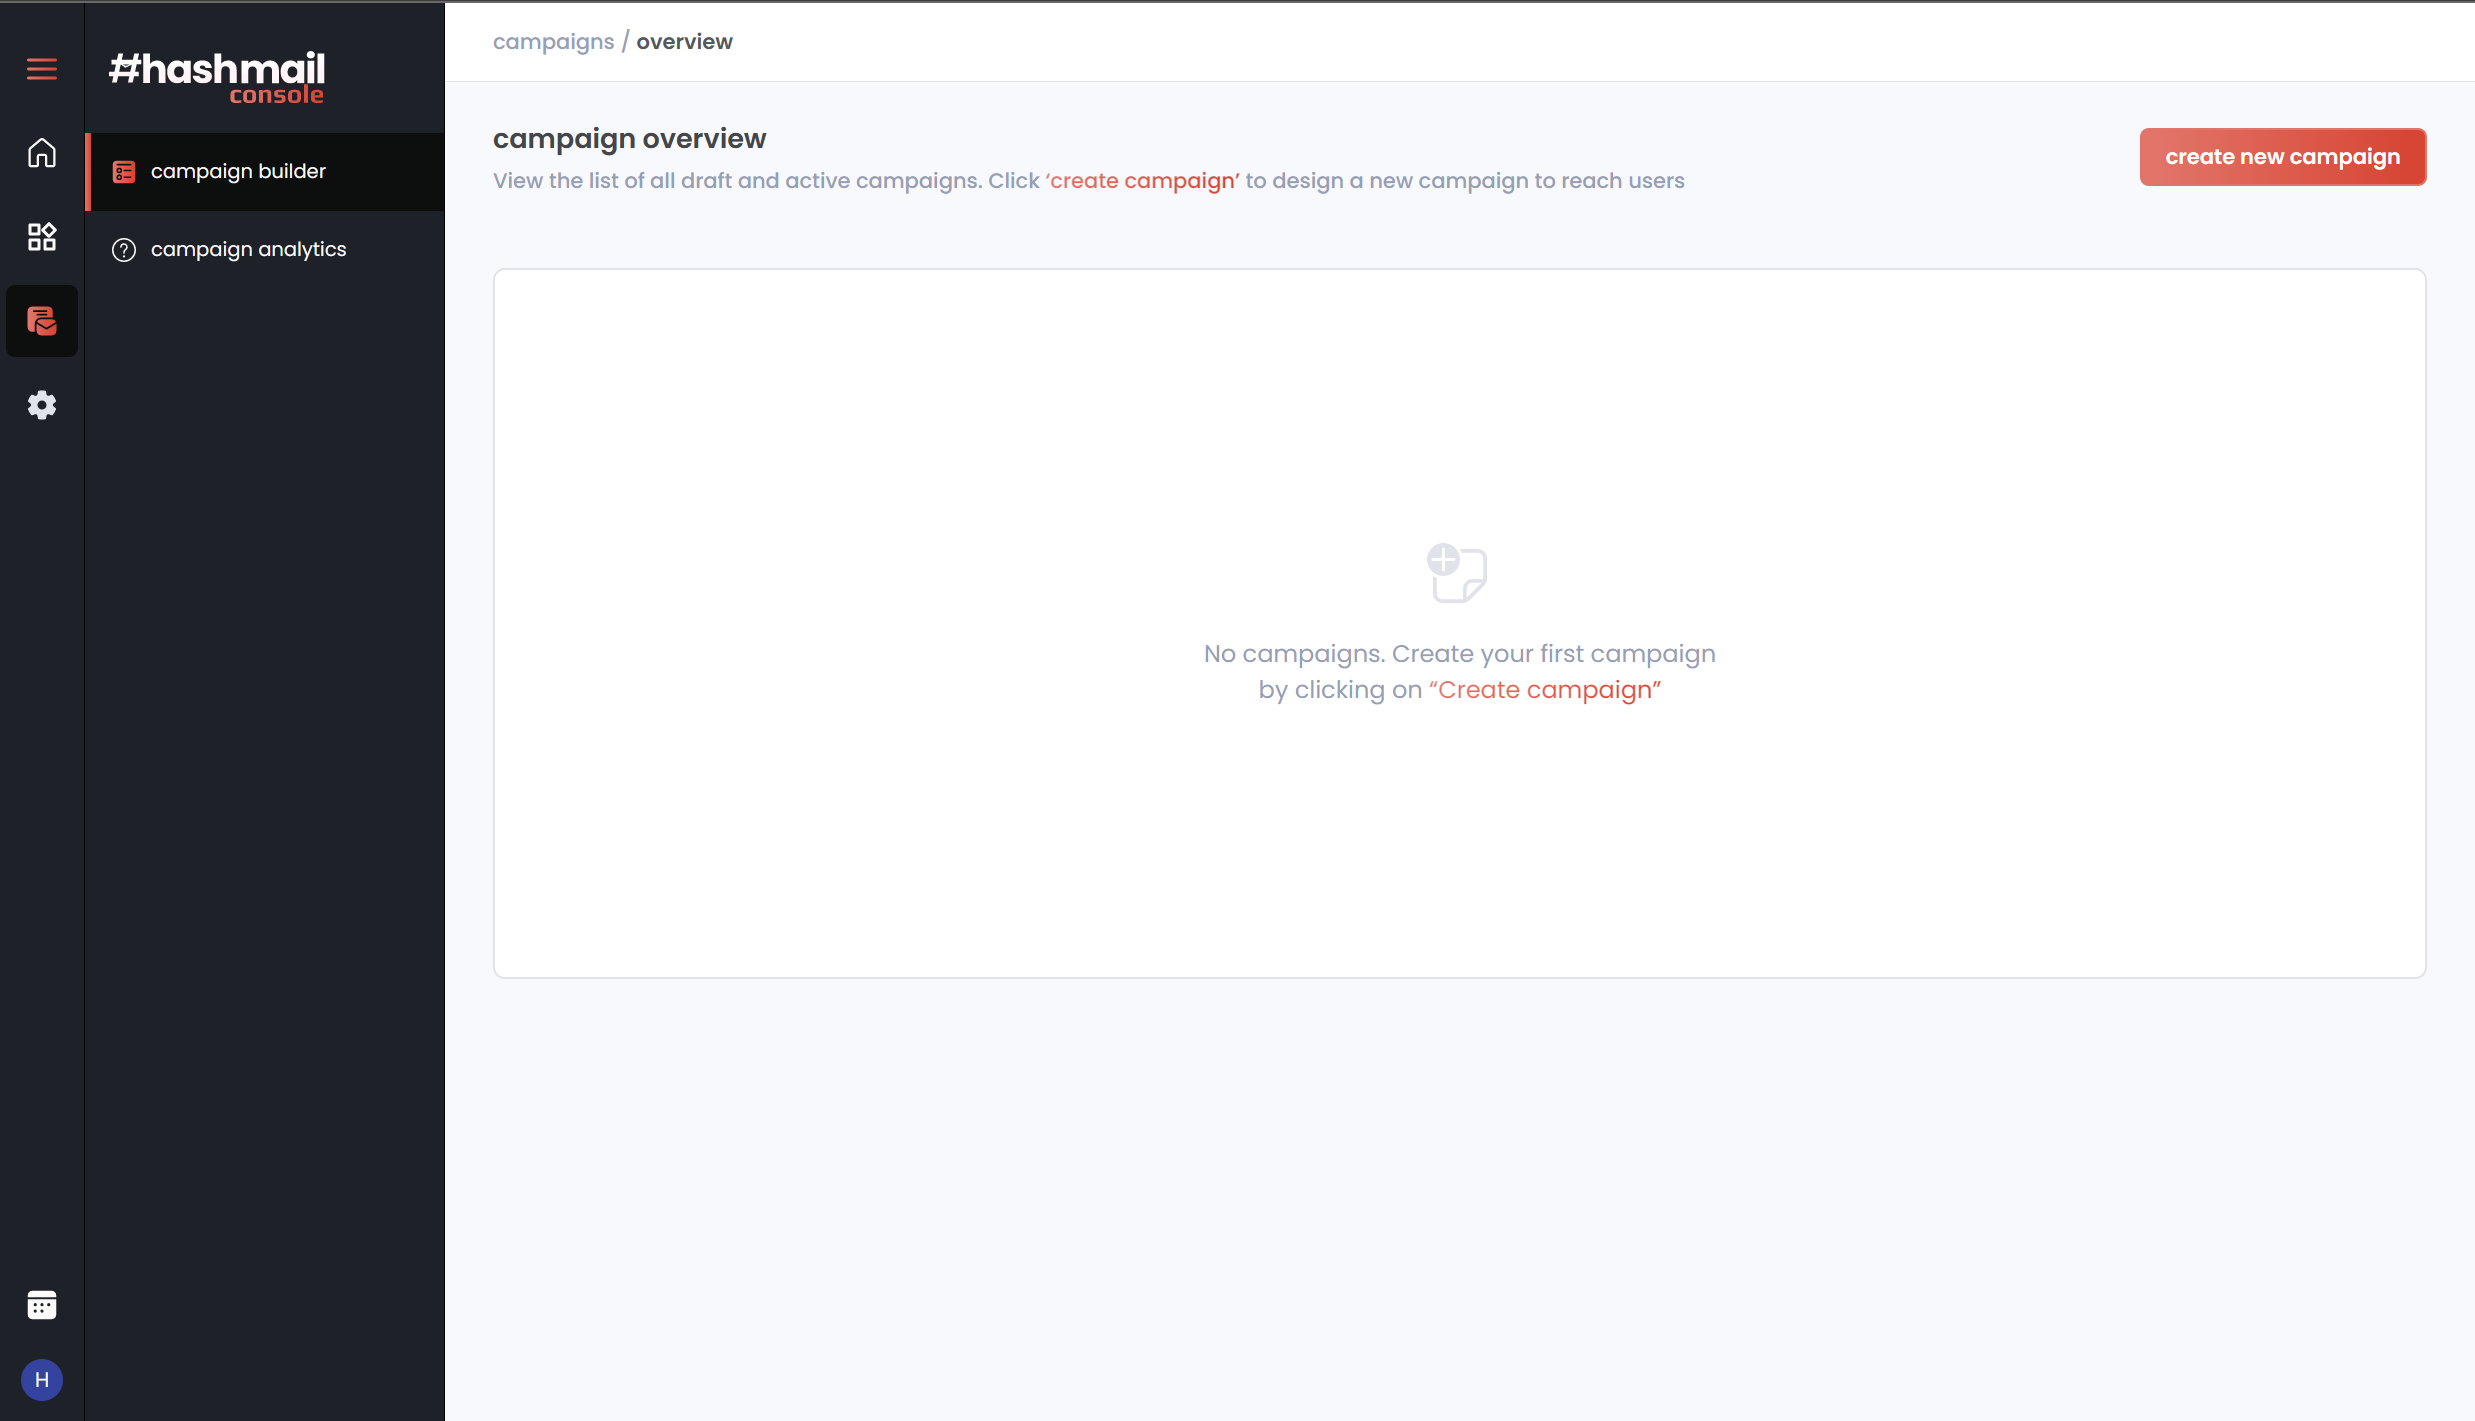Click the campaign builder list icon

124,172
